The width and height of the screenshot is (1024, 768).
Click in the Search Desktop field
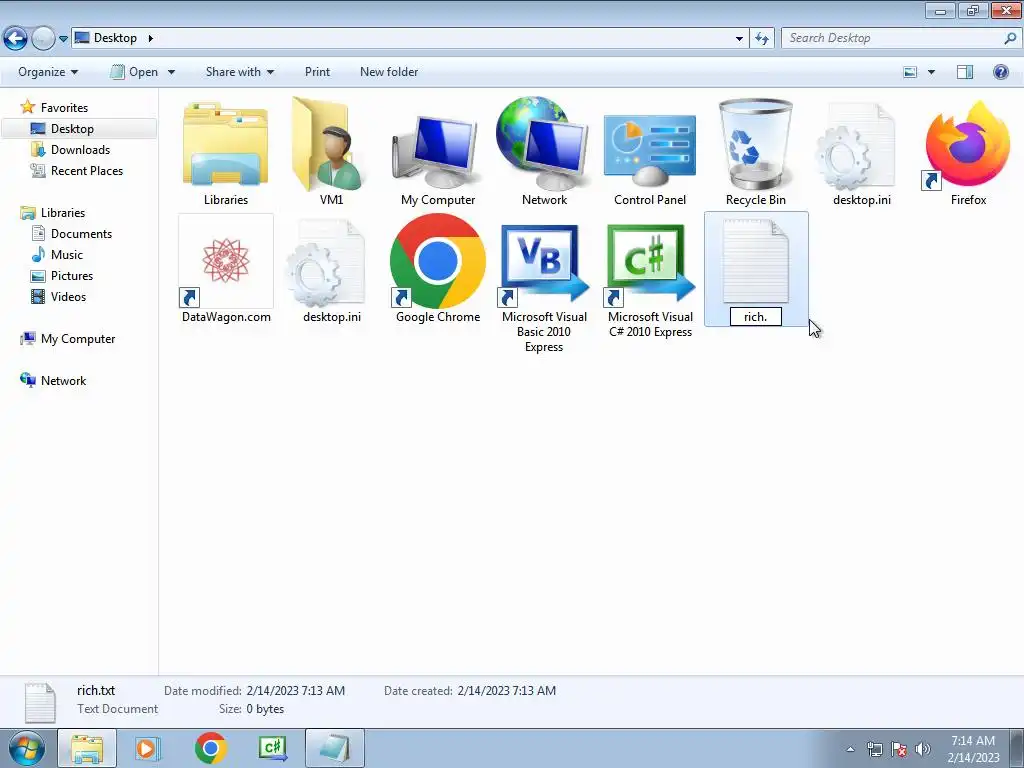pos(891,39)
